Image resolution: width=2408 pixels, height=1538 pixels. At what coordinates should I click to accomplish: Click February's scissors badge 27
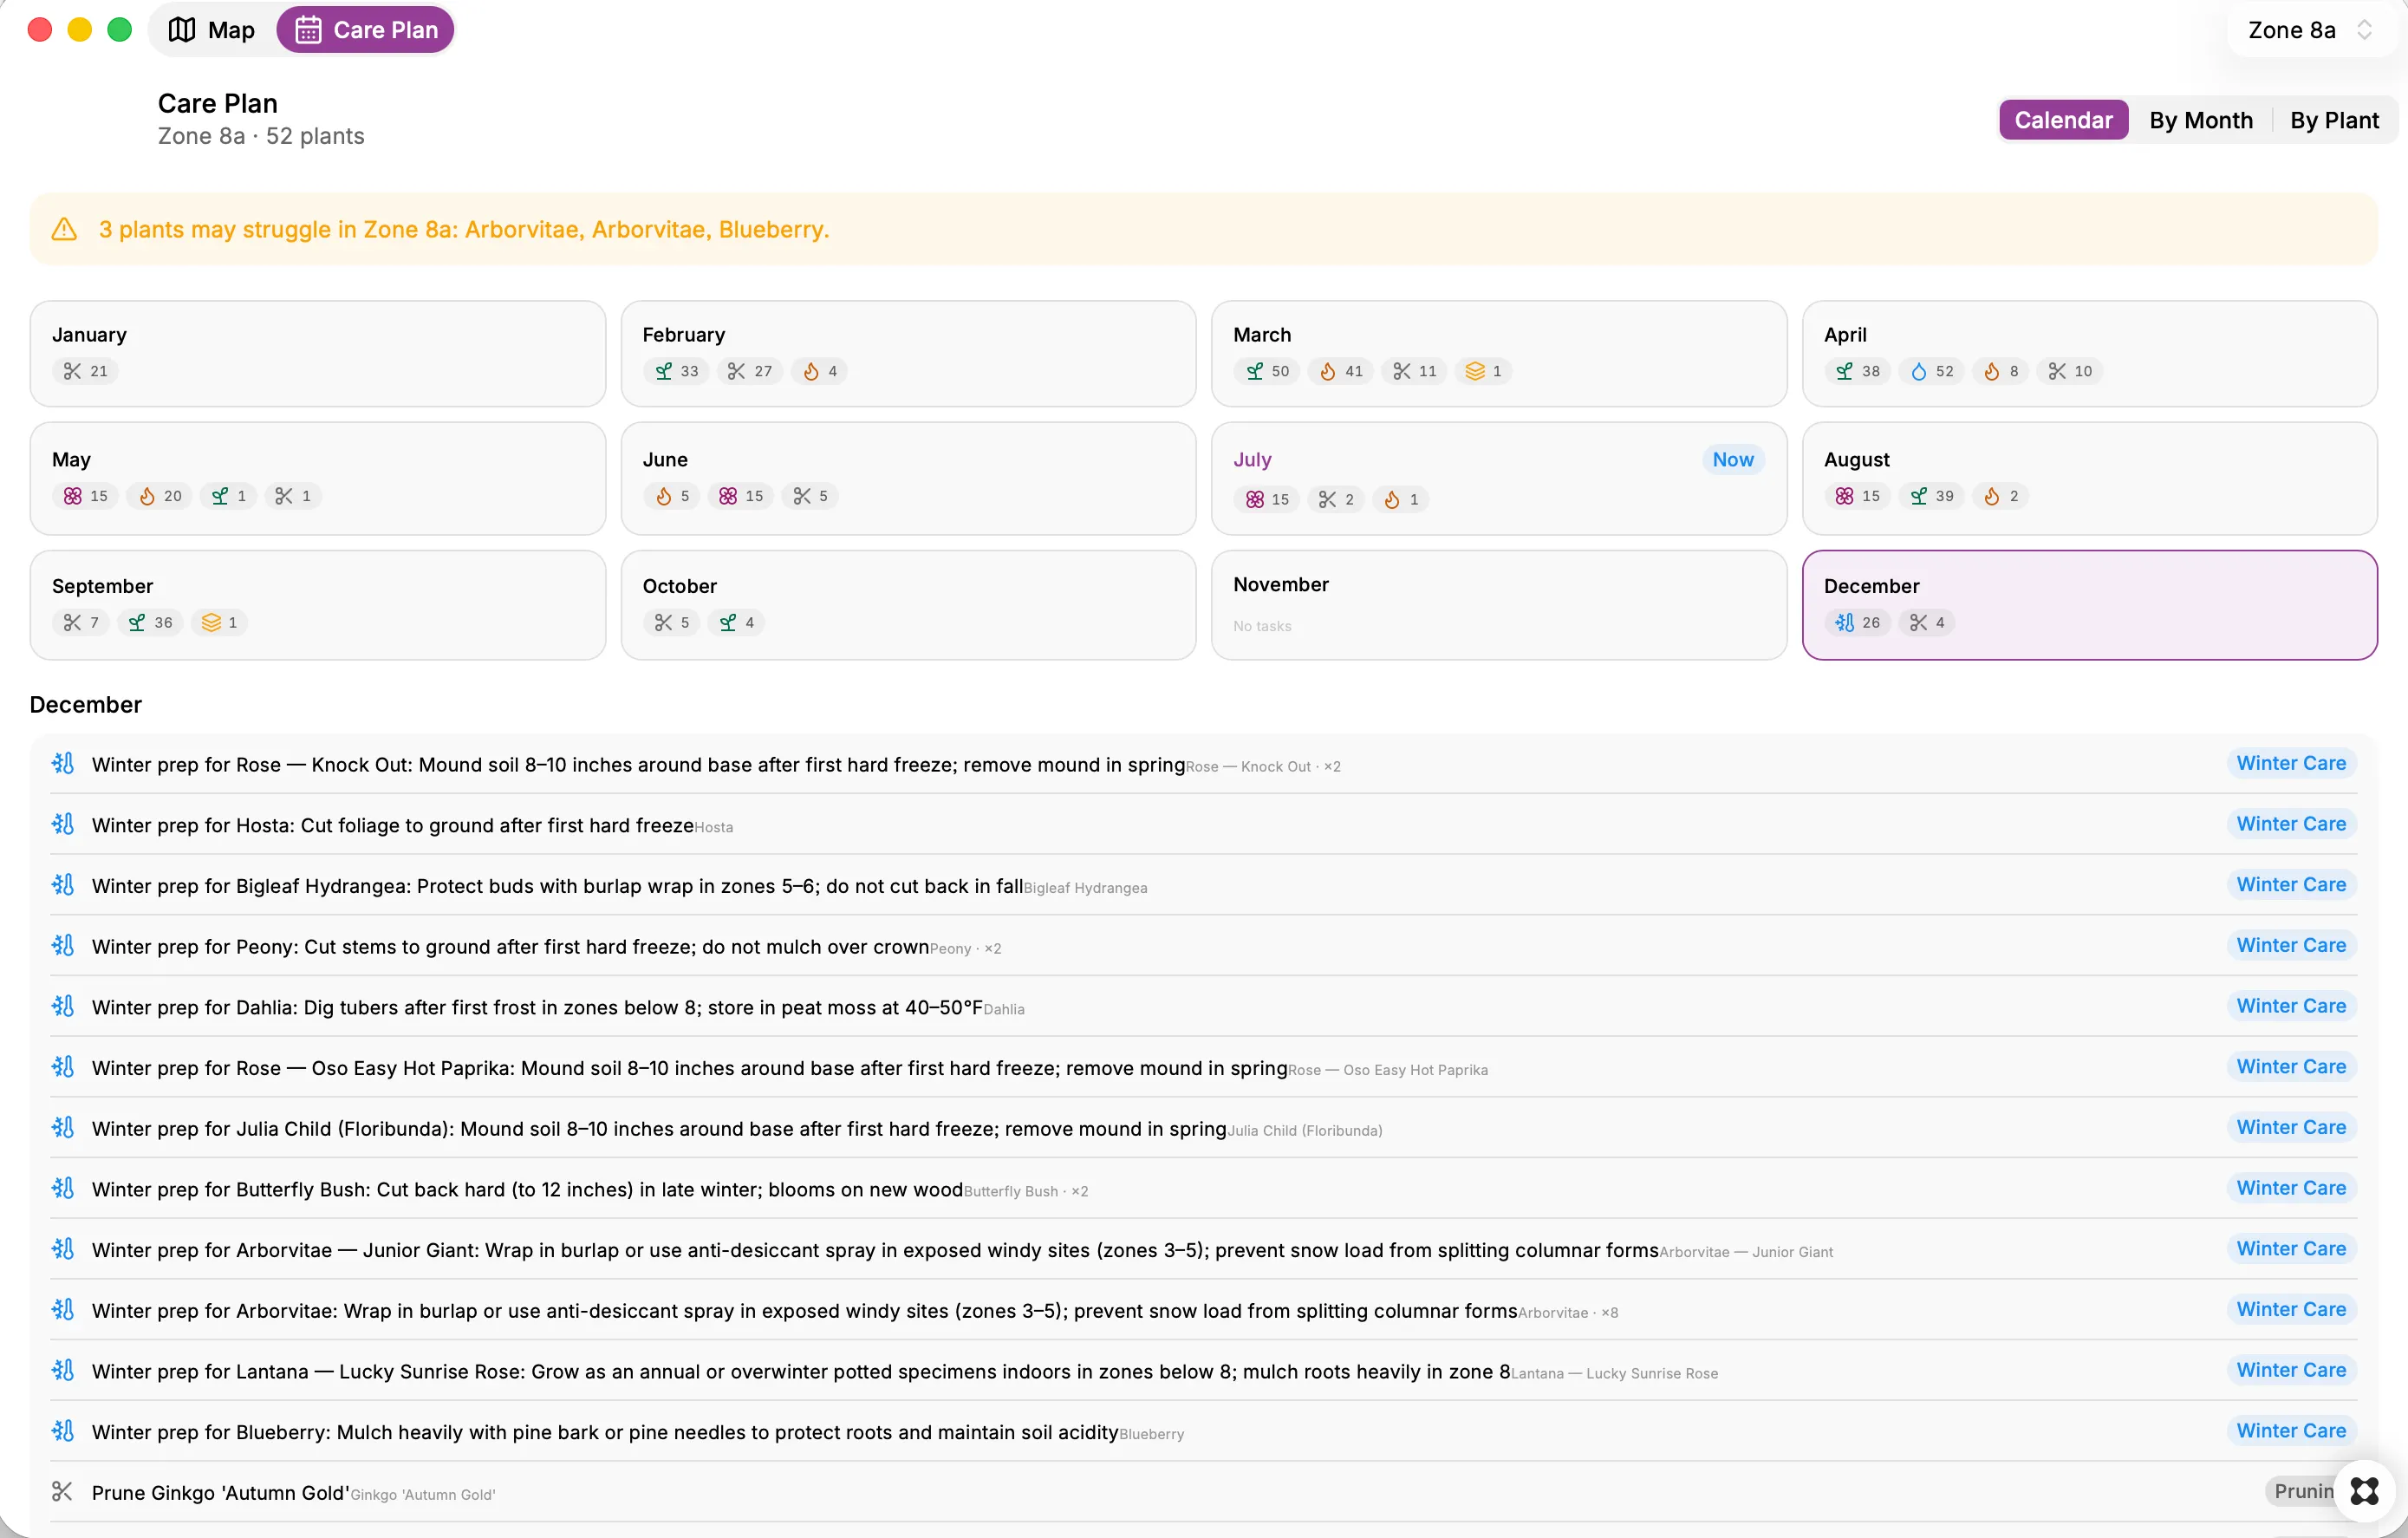tap(750, 371)
